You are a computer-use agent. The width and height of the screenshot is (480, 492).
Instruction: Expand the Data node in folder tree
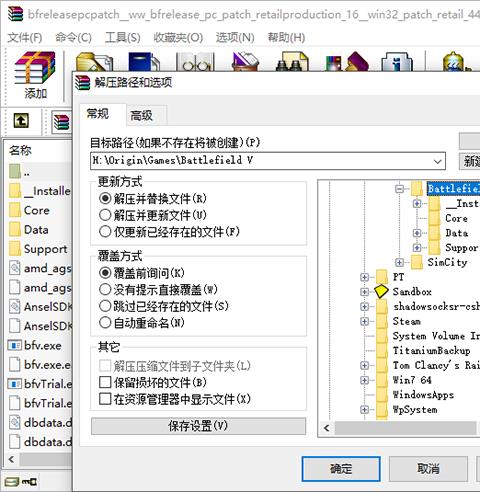417,233
